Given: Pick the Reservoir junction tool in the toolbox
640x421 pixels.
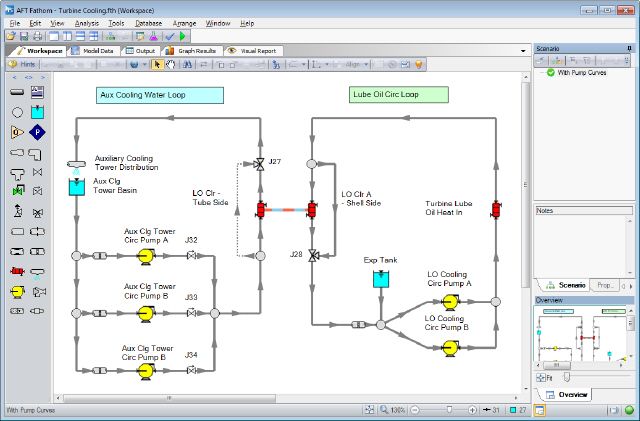Looking at the screenshot, I should 37,112.
